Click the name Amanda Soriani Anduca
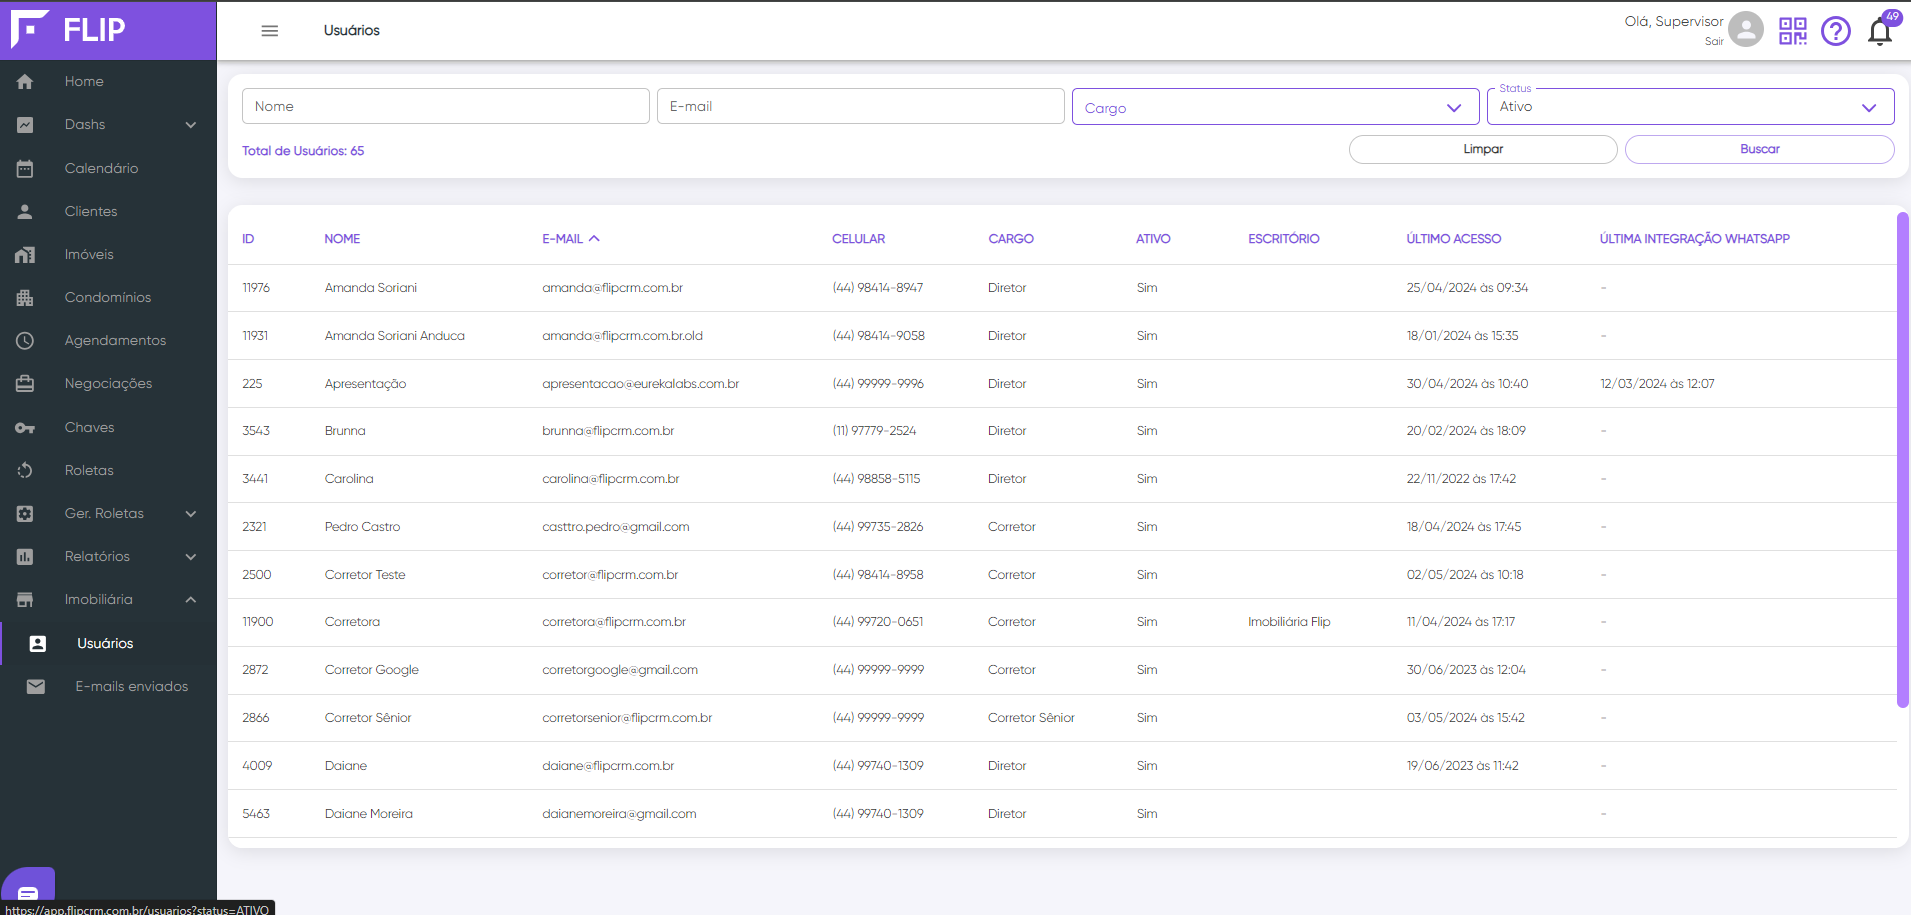Screen dimensions: 1911x915 coord(394,336)
